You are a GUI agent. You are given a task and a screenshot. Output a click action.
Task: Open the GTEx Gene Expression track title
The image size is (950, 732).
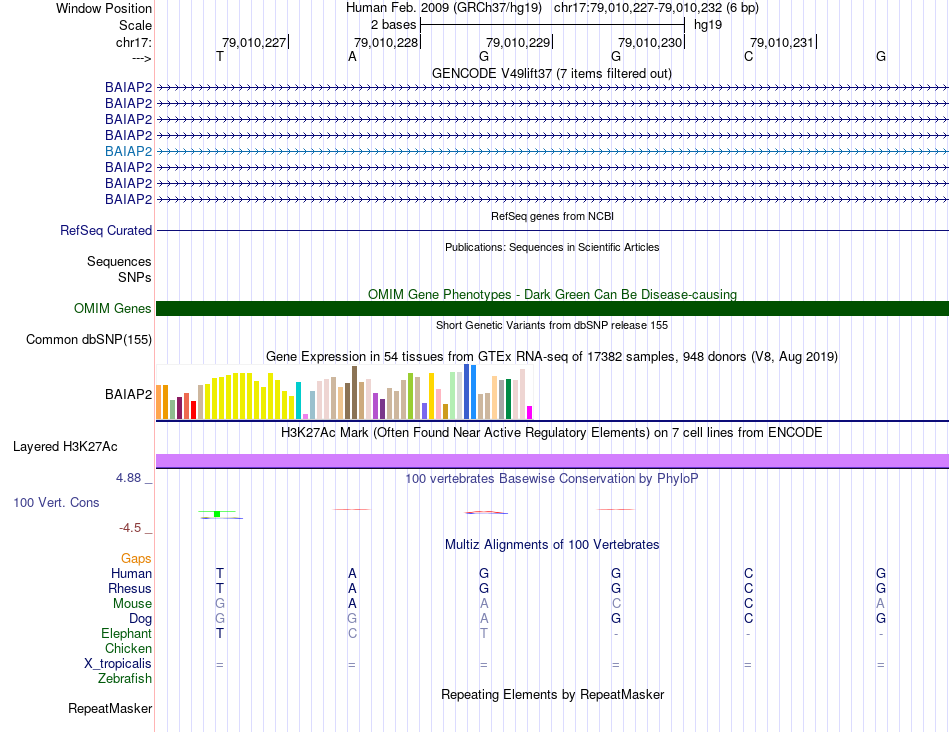coord(552,356)
